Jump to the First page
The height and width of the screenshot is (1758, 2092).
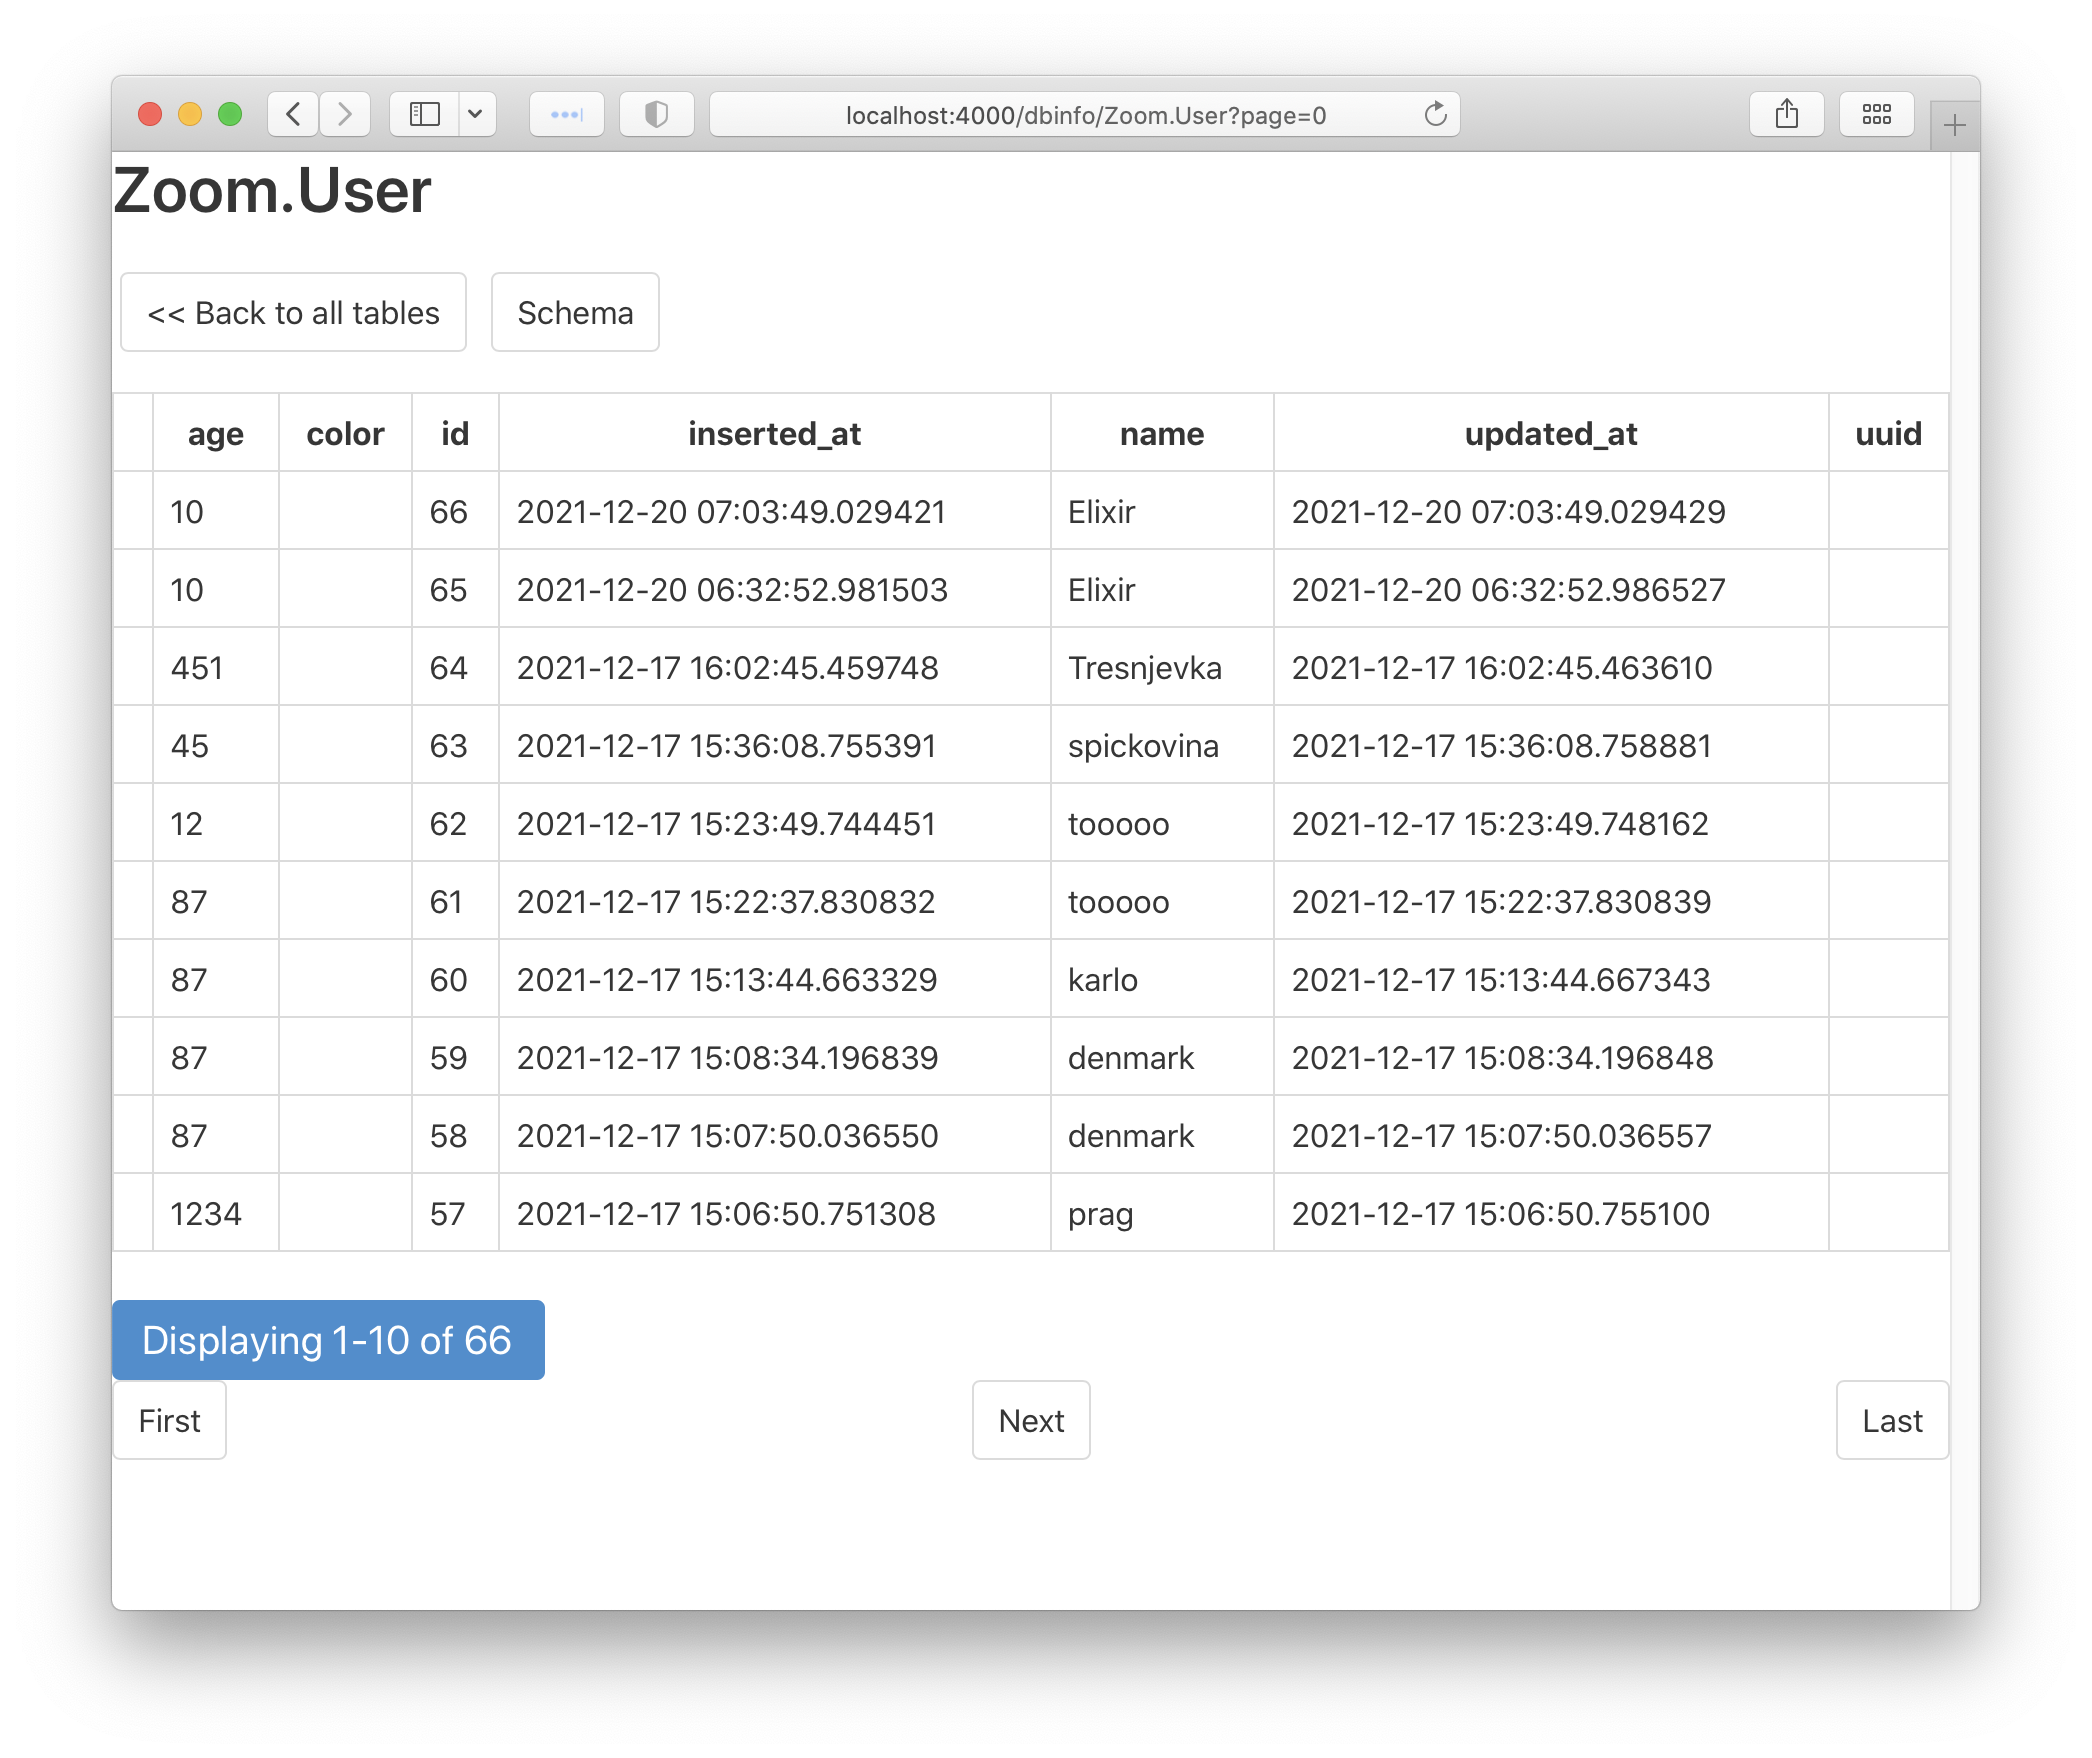169,1420
